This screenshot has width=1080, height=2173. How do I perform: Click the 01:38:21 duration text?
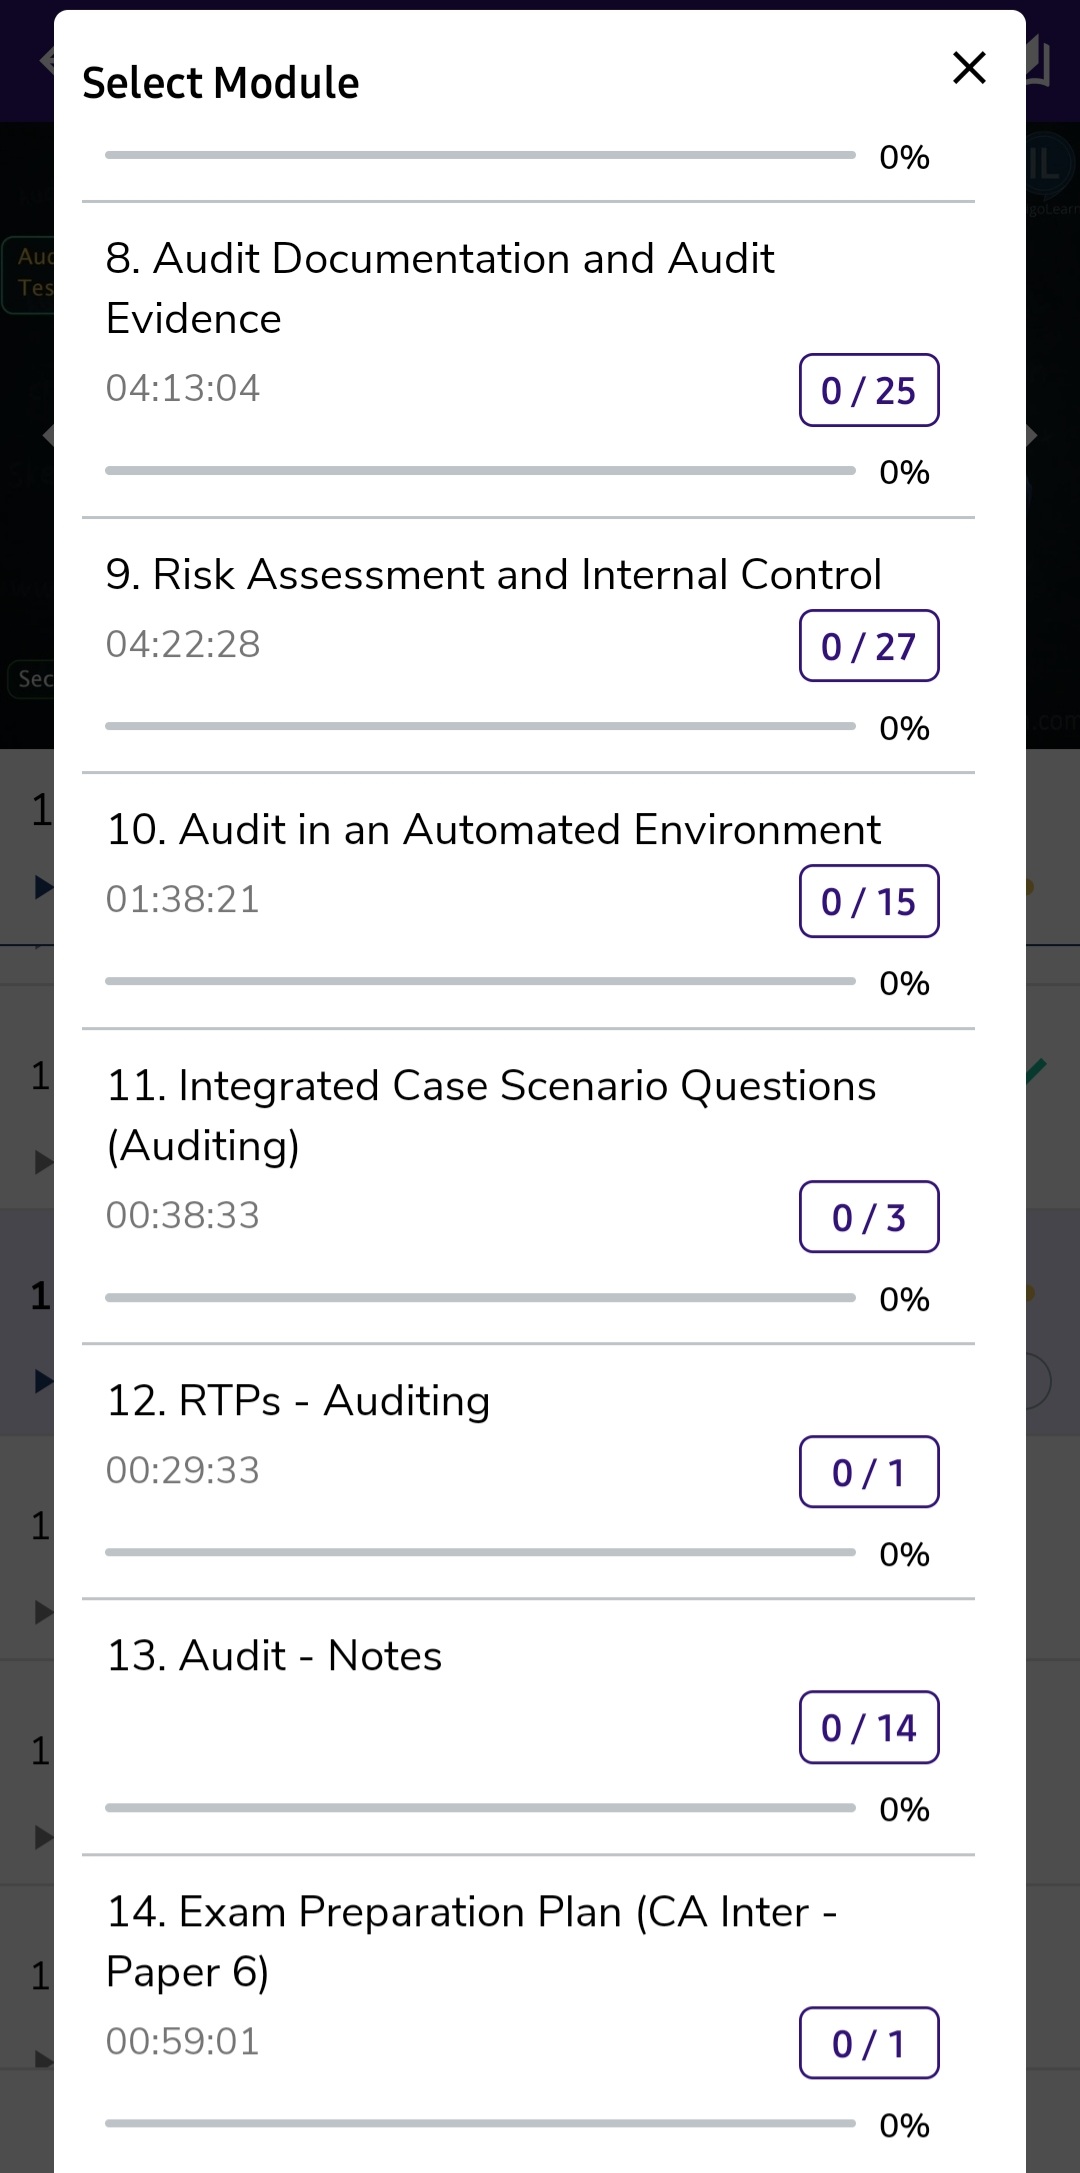click(183, 899)
